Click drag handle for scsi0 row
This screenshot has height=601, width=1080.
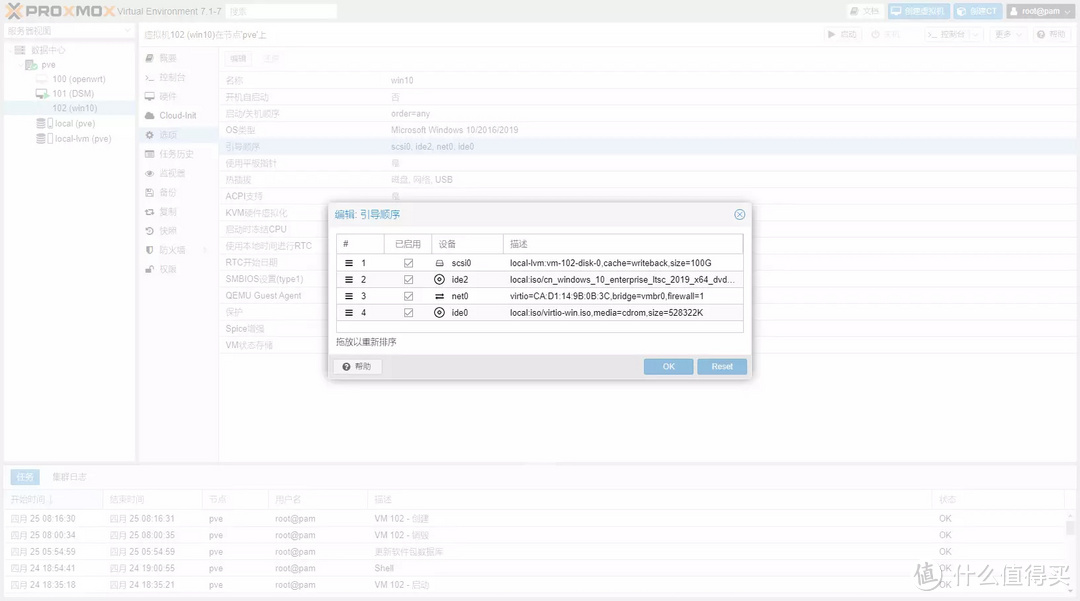pyautogui.click(x=349, y=263)
